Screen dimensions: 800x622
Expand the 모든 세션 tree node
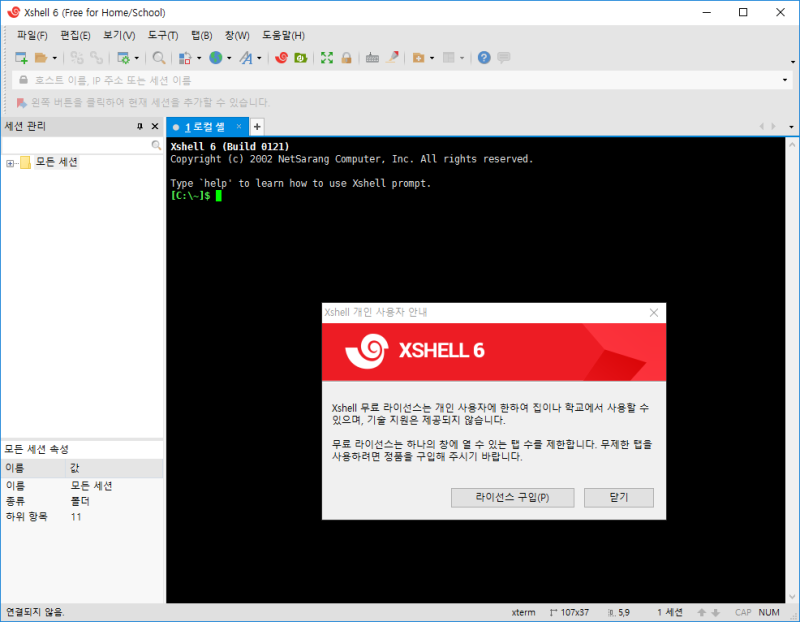click(x=10, y=163)
